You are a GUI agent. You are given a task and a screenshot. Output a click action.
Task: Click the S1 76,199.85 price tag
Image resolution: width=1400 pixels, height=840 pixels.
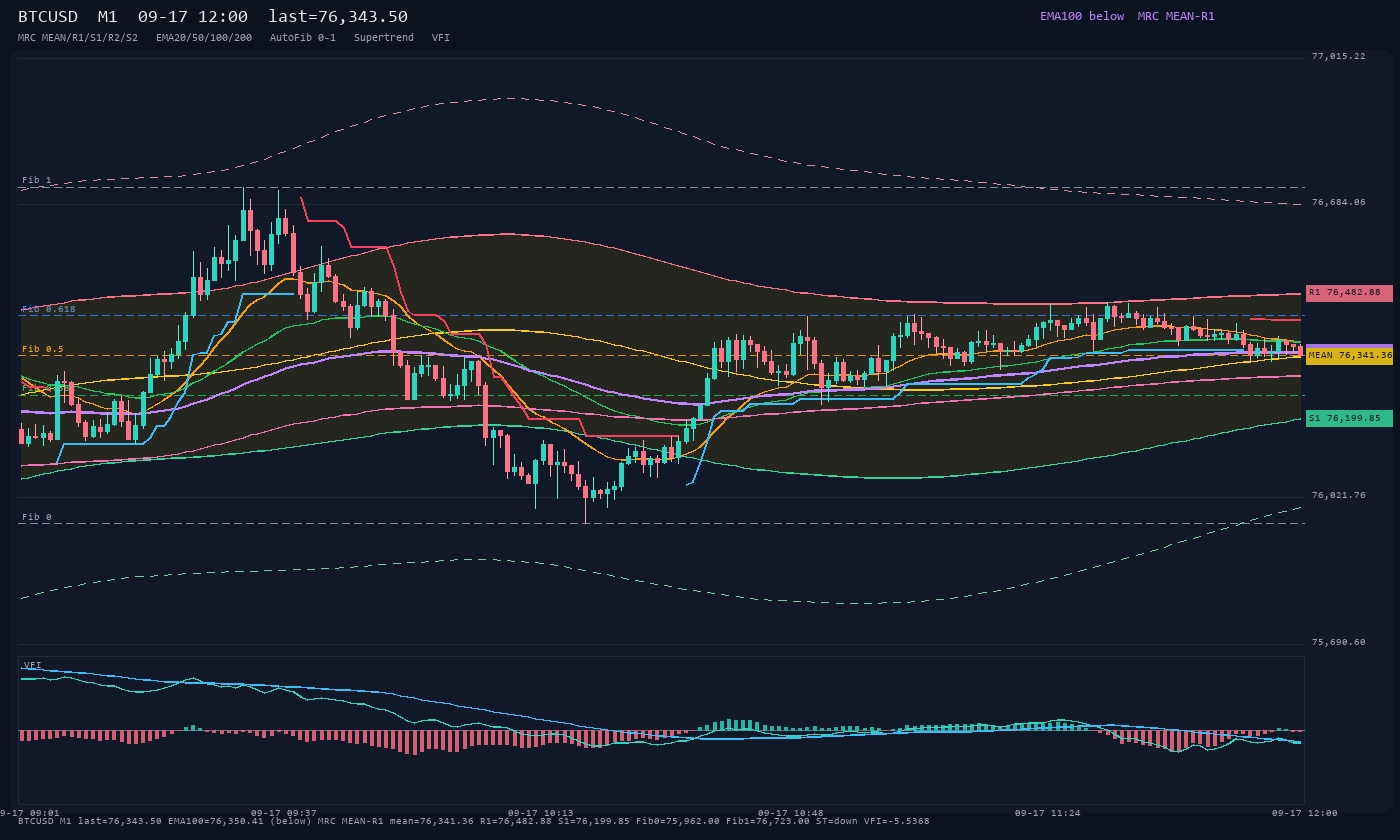pos(1349,418)
